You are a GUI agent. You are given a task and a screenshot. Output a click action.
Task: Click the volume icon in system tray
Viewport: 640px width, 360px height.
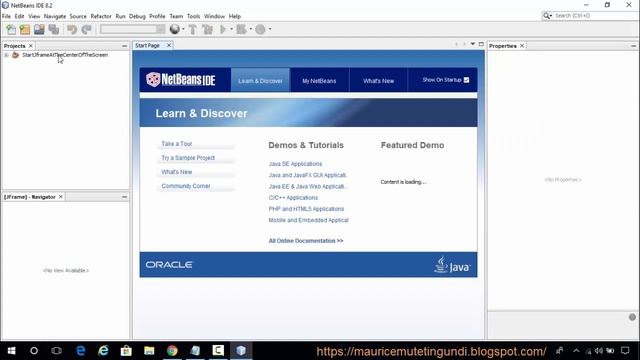[x=599, y=351]
